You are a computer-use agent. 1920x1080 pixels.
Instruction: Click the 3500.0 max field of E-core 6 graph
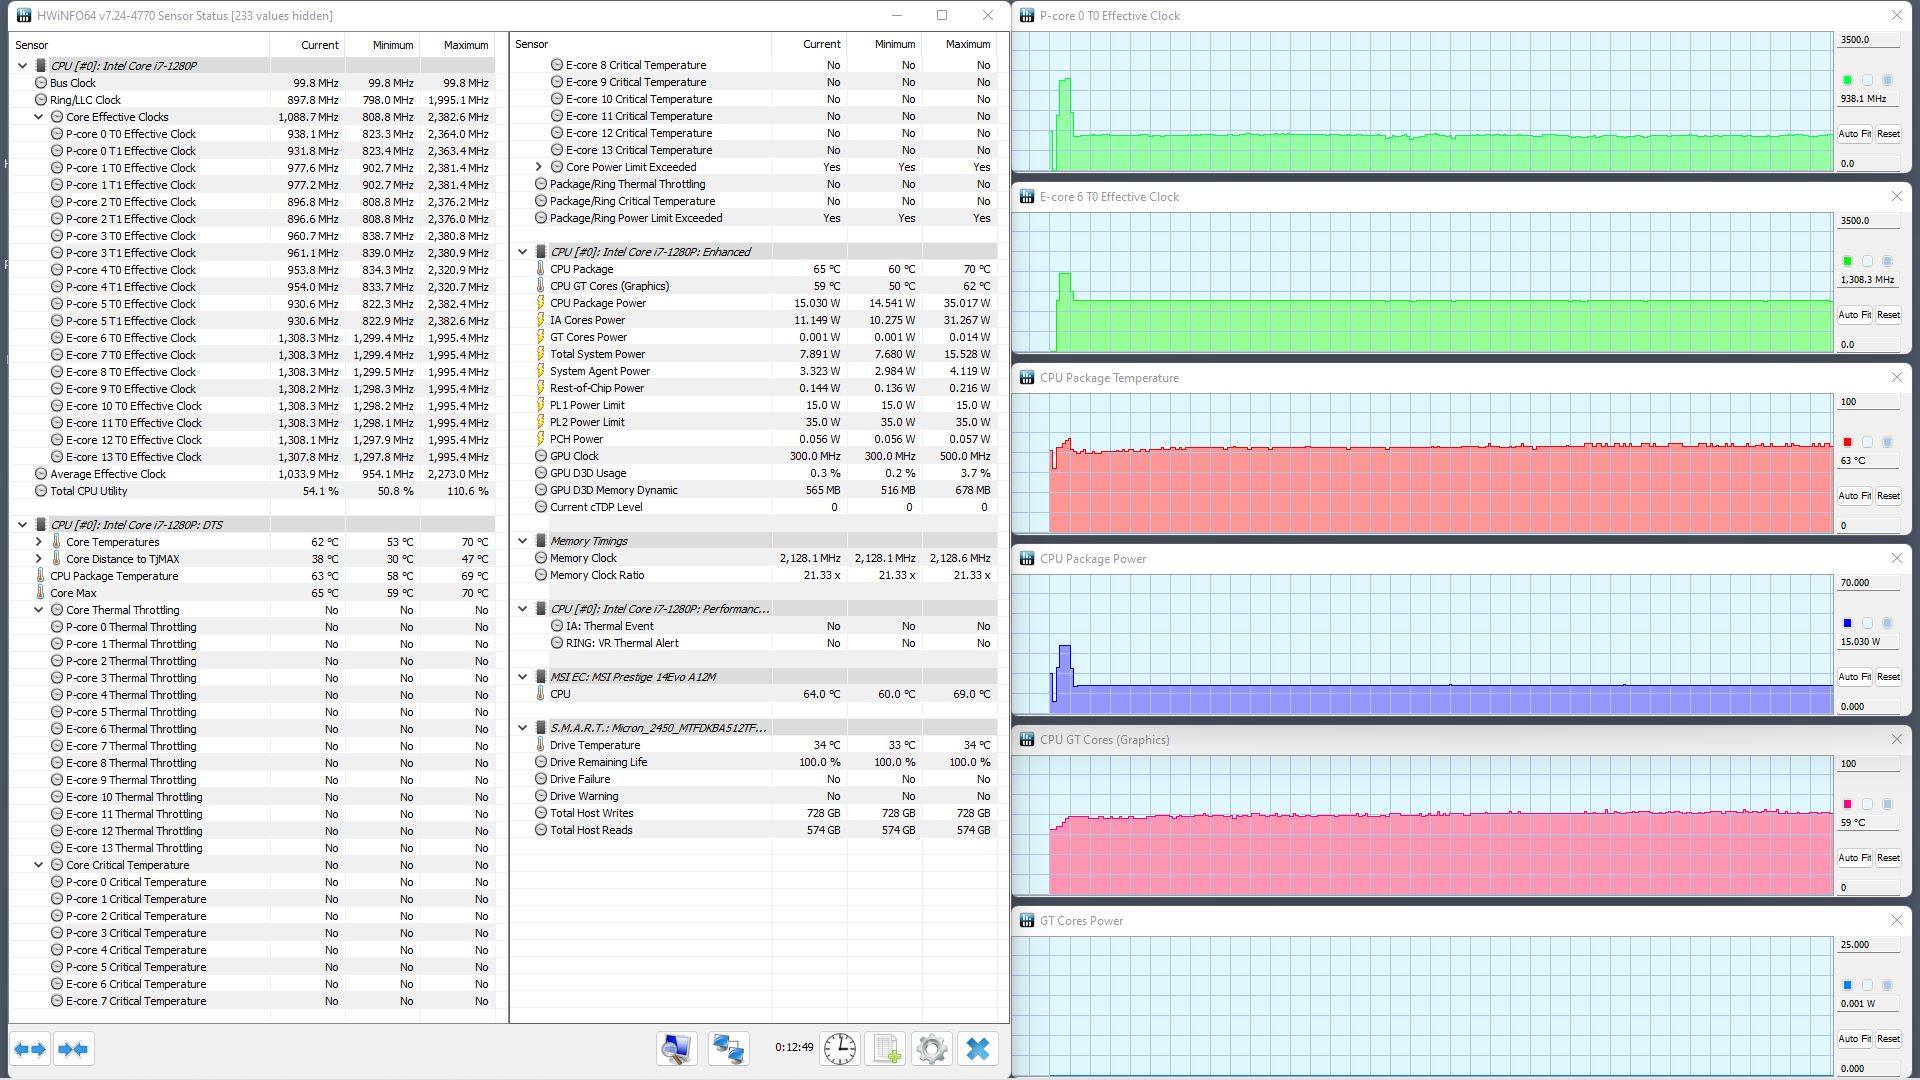[x=1867, y=221]
